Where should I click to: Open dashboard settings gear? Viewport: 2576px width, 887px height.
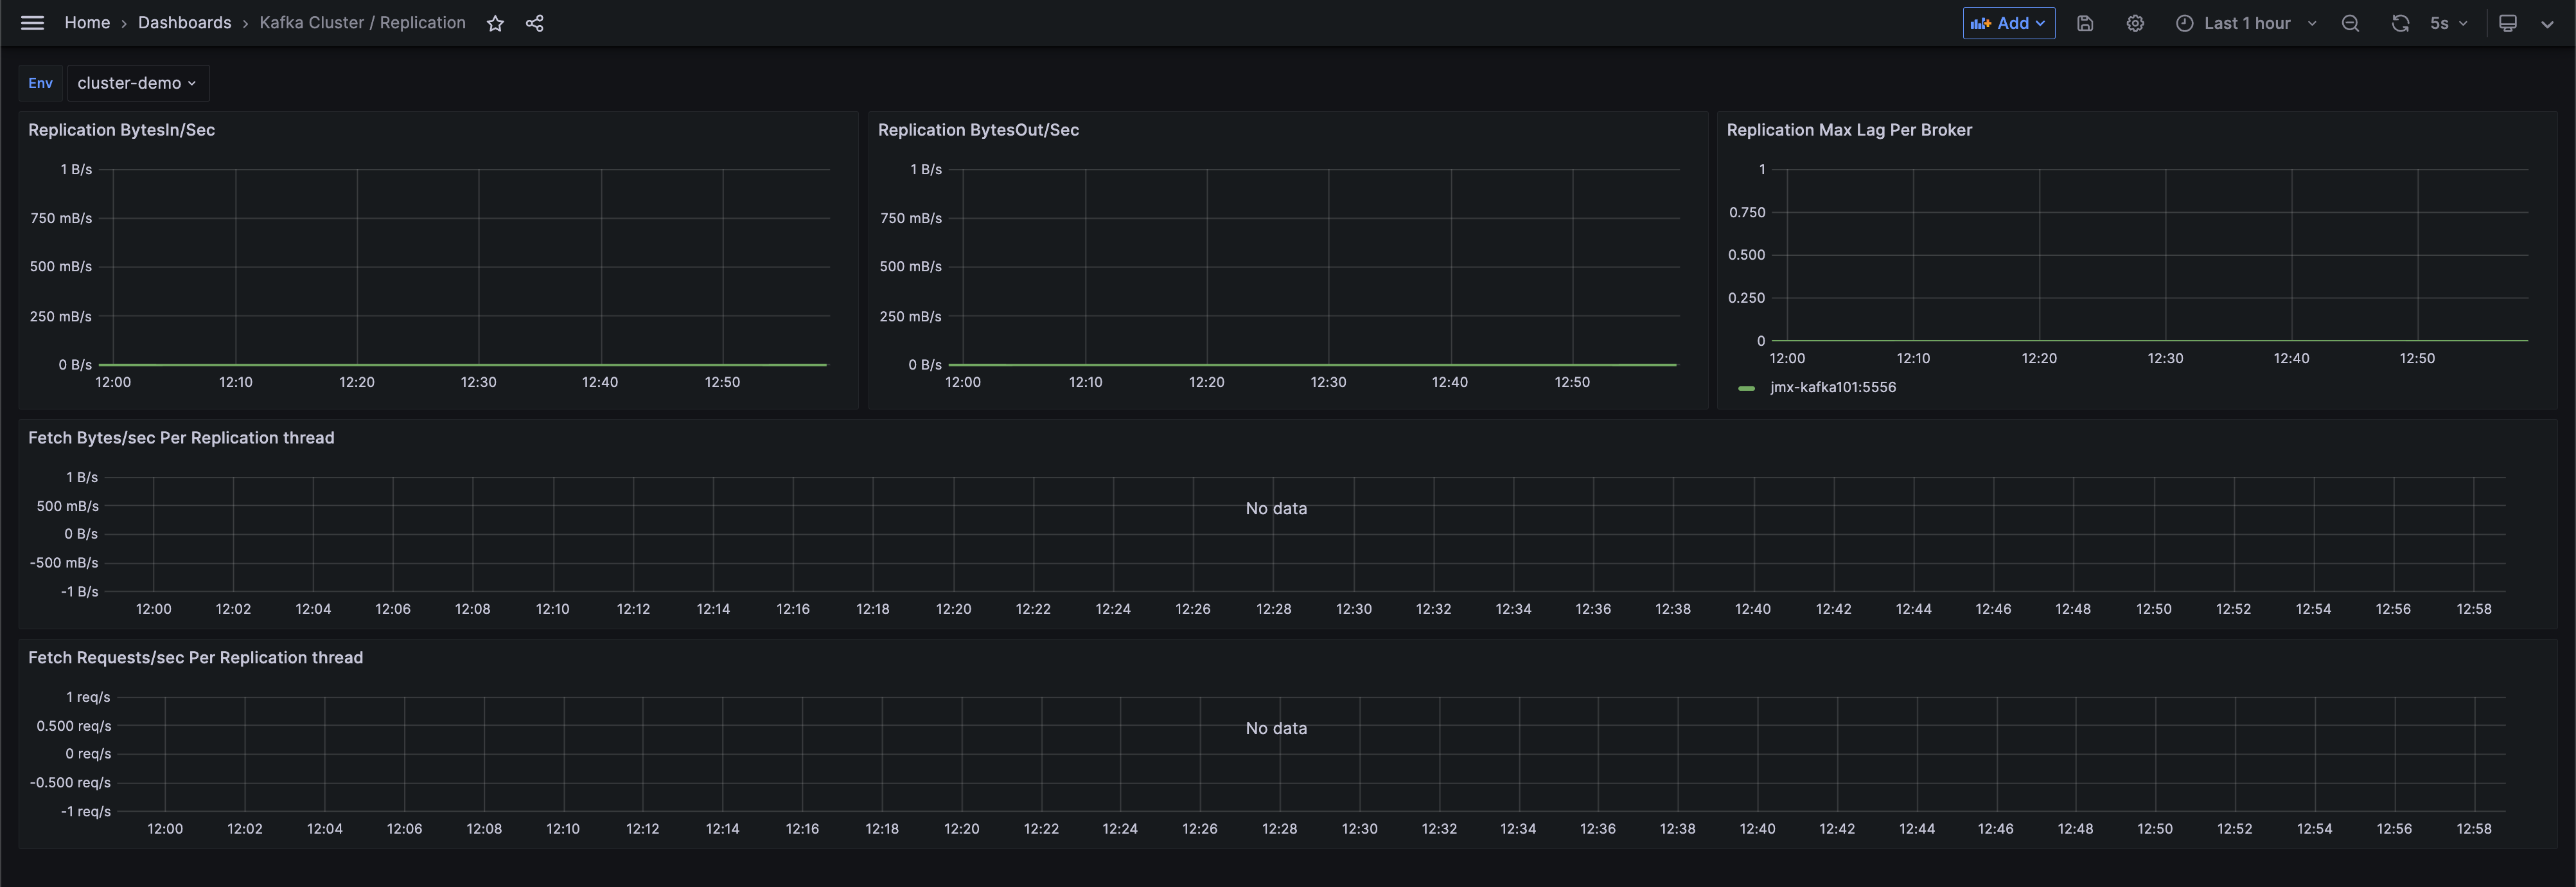[x=2135, y=23]
